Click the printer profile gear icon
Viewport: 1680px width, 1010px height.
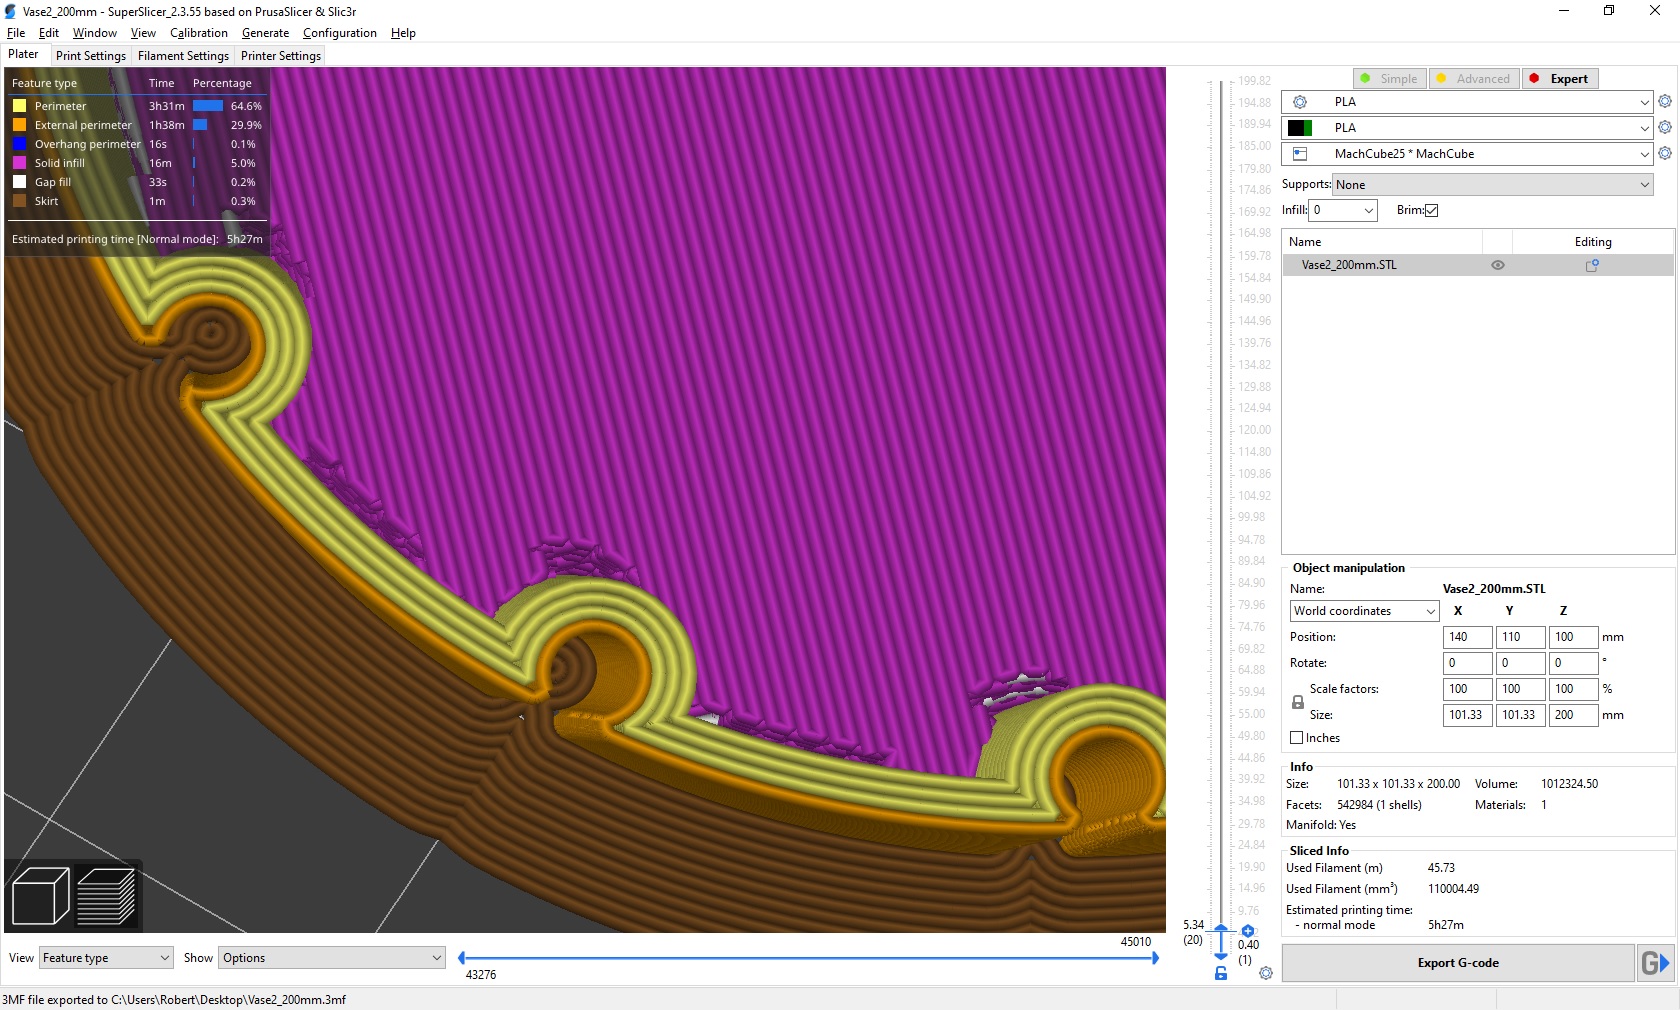(x=1664, y=154)
